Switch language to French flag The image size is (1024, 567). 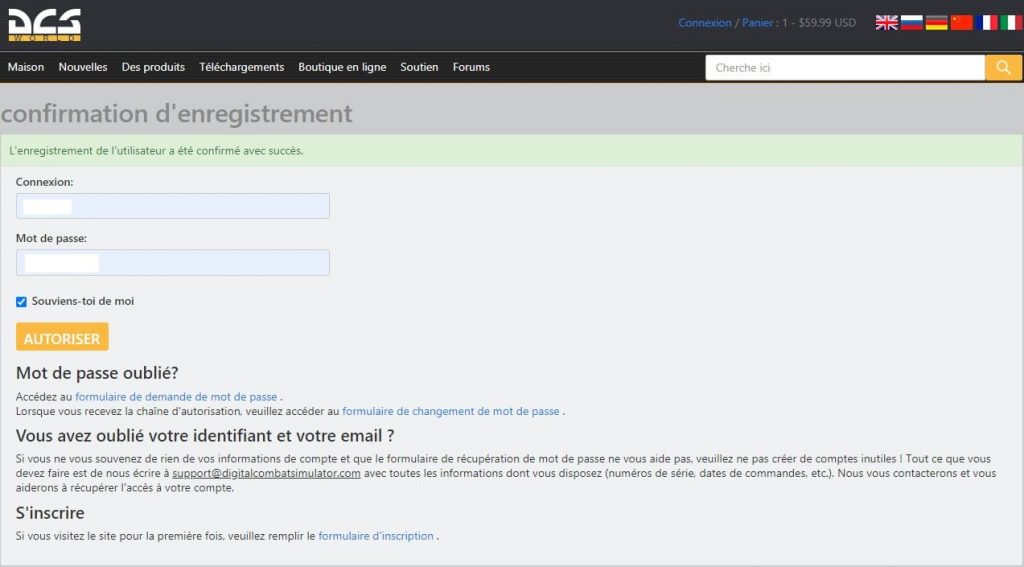pos(986,23)
